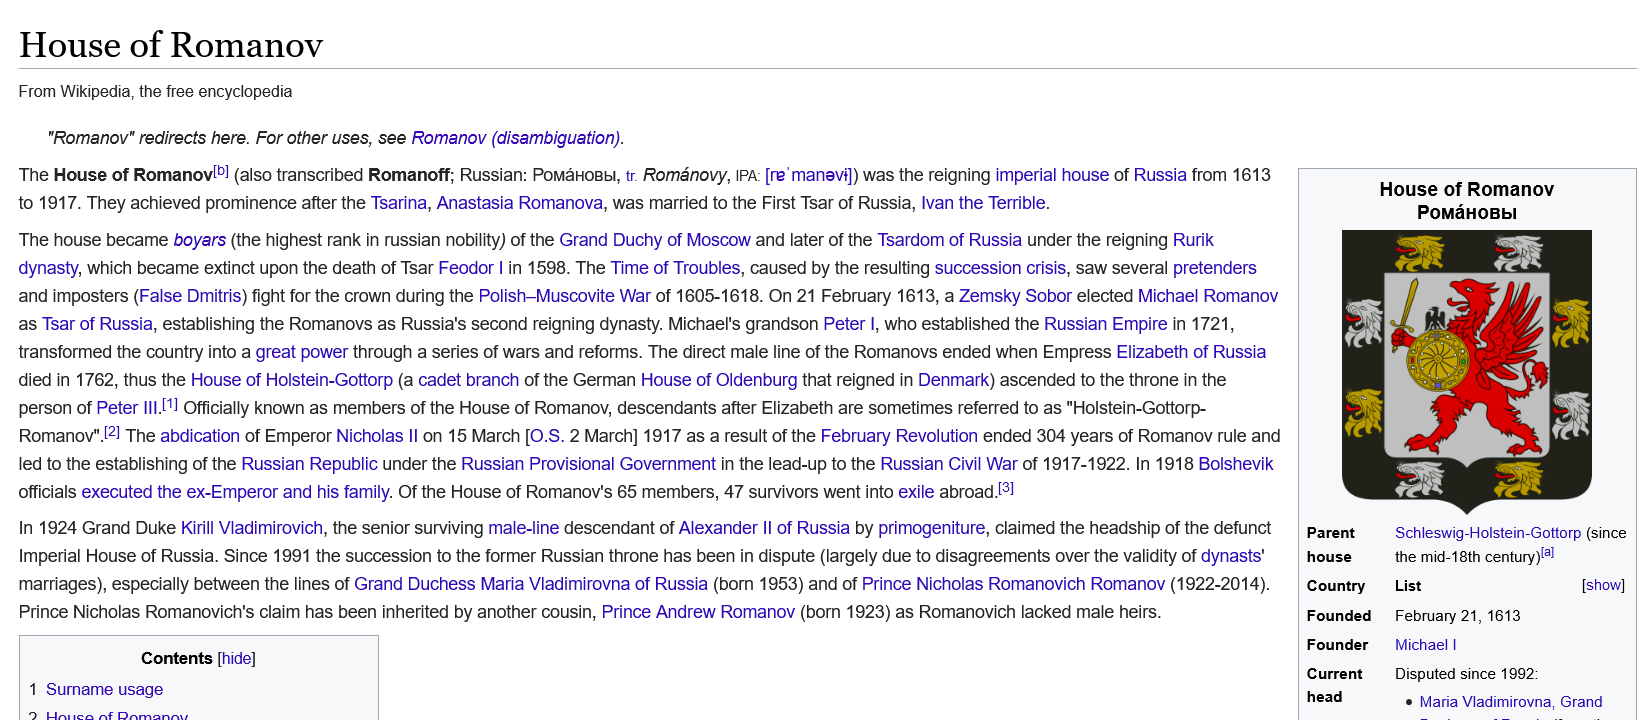
Task: Jump to Surname usage section
Action: click(104, 689)
